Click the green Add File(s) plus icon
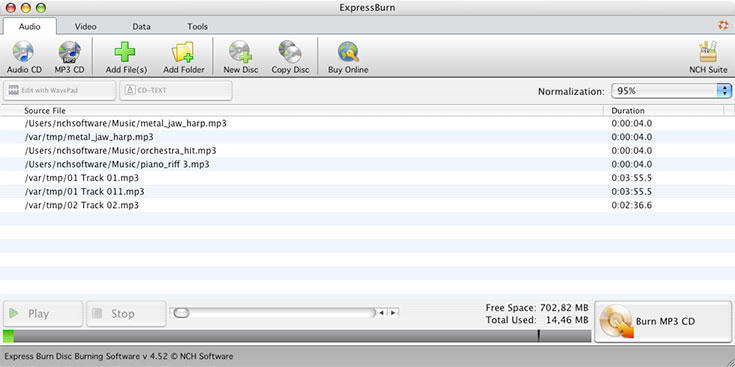 coord(125,52)
